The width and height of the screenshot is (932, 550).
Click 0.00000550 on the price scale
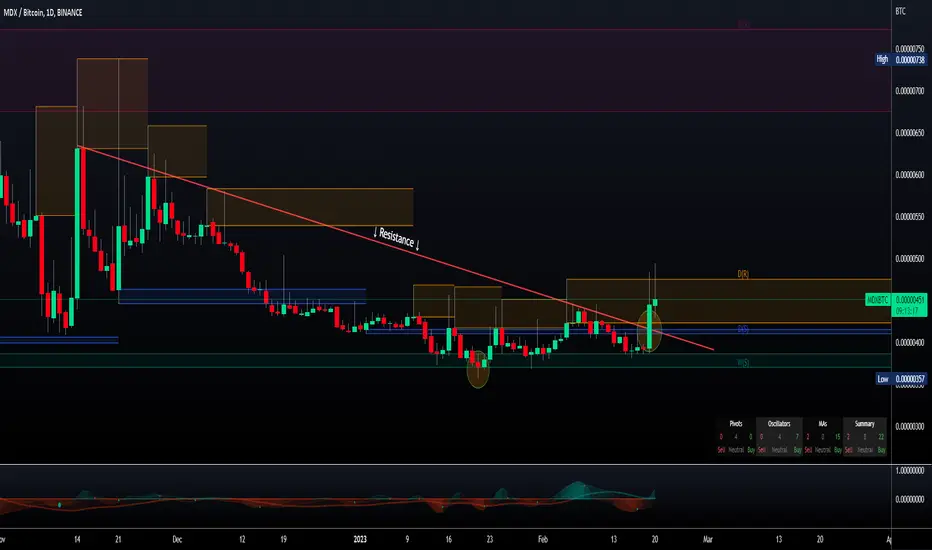pyautogui.click(x=910, y=217)
